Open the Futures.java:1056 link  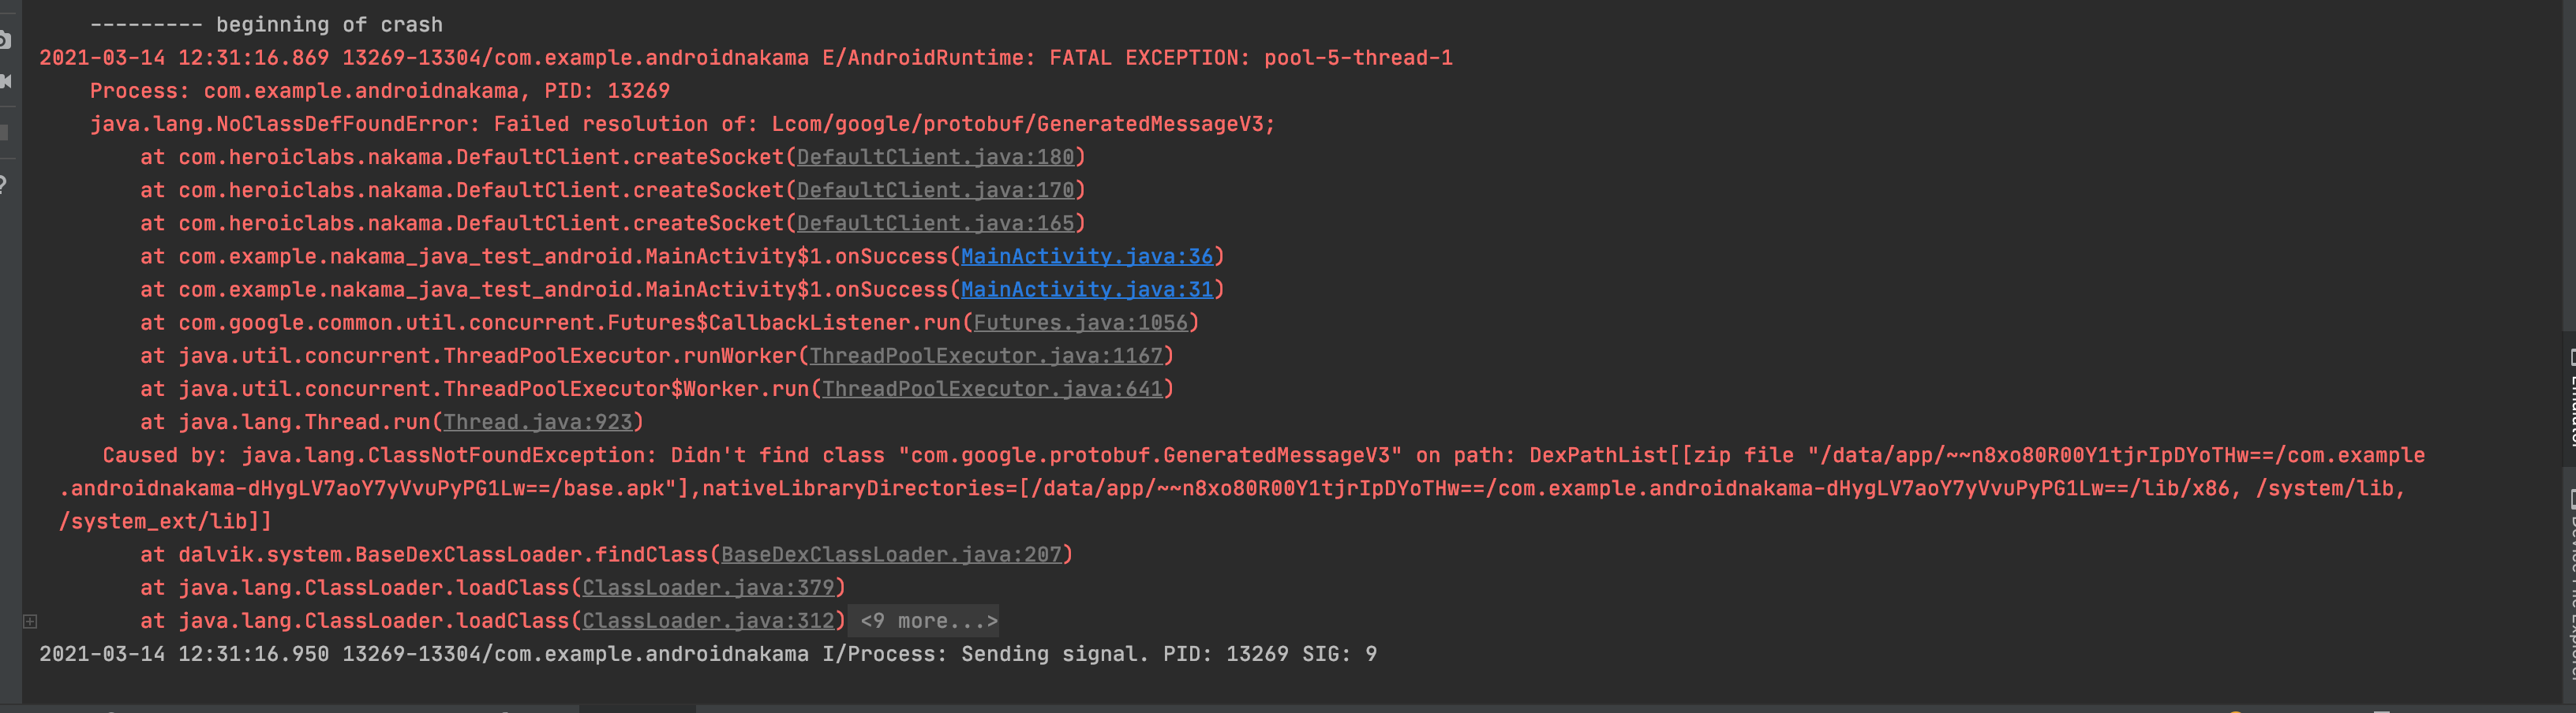coord(1080,322)
